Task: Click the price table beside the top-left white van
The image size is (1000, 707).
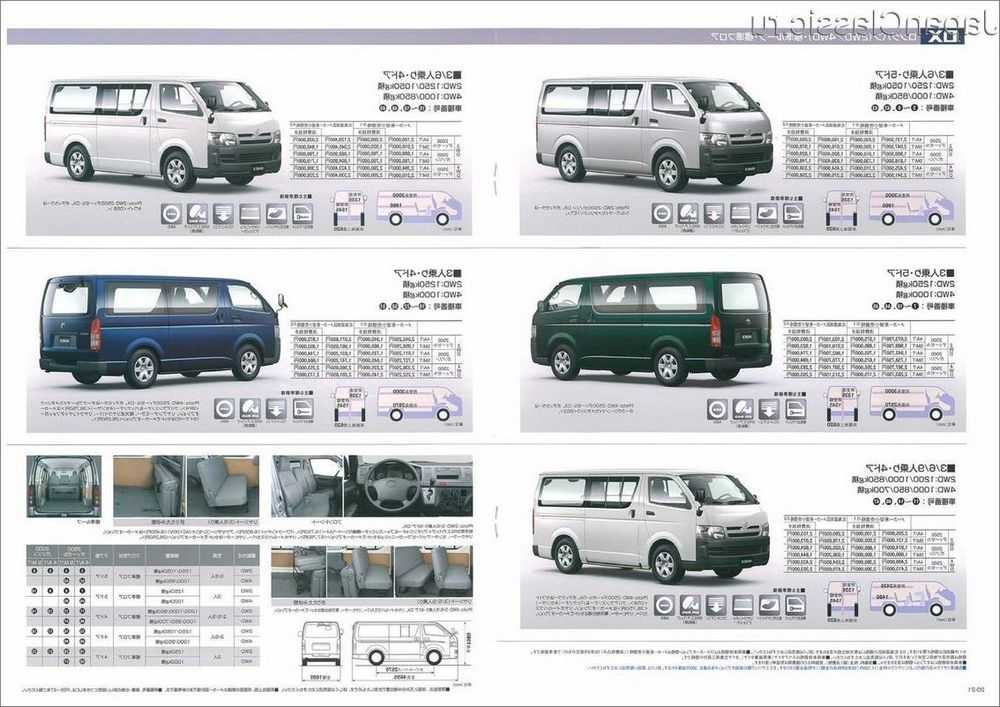Action: click(x=378, y=150)
